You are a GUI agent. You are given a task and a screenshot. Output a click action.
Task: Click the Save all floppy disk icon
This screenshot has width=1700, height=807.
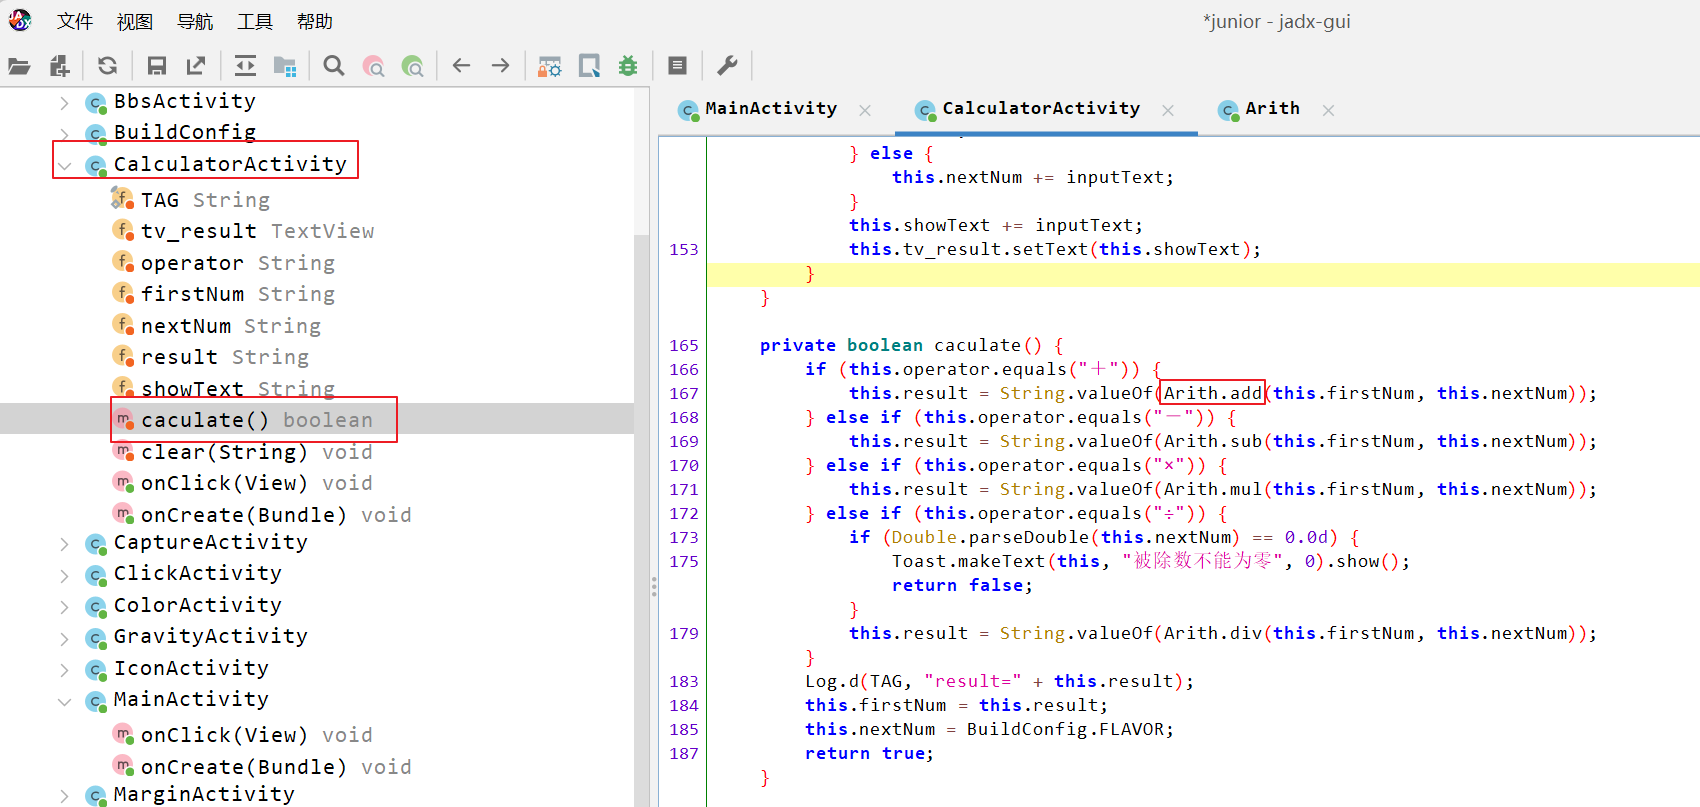(x=157, y=66)
